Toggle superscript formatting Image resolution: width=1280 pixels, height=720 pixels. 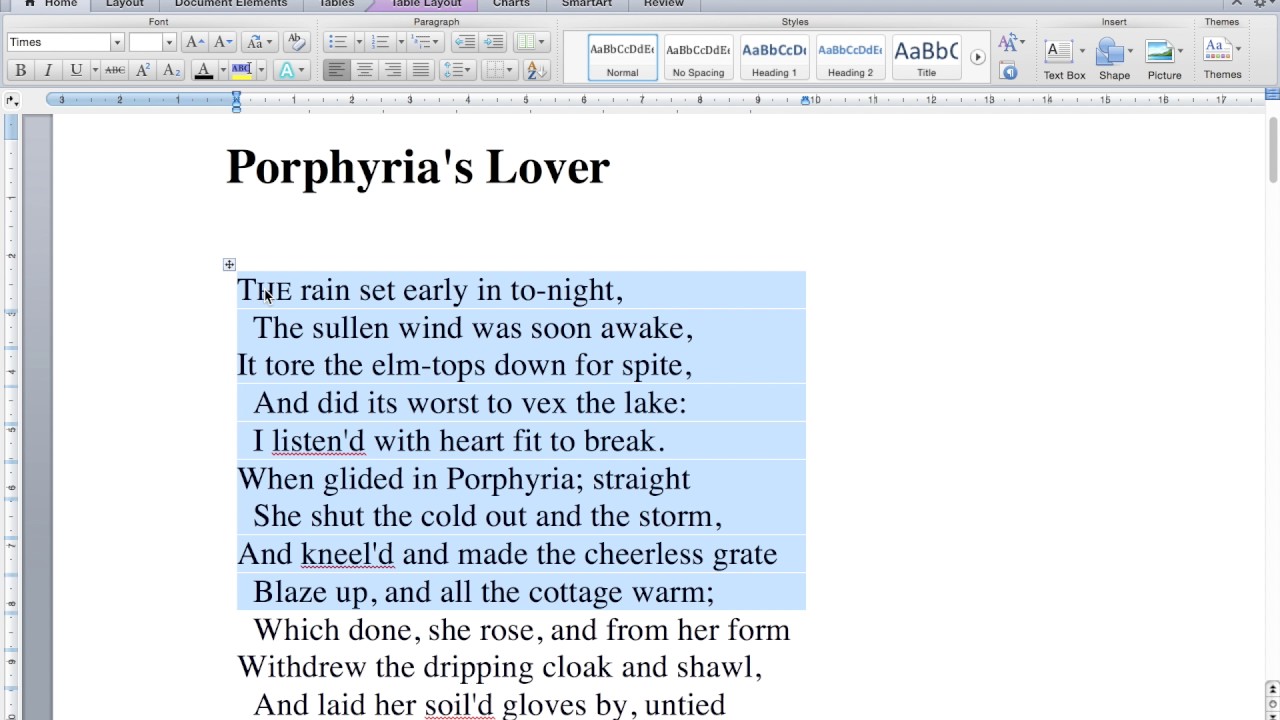pyautogui.click(x=143, y=70)
